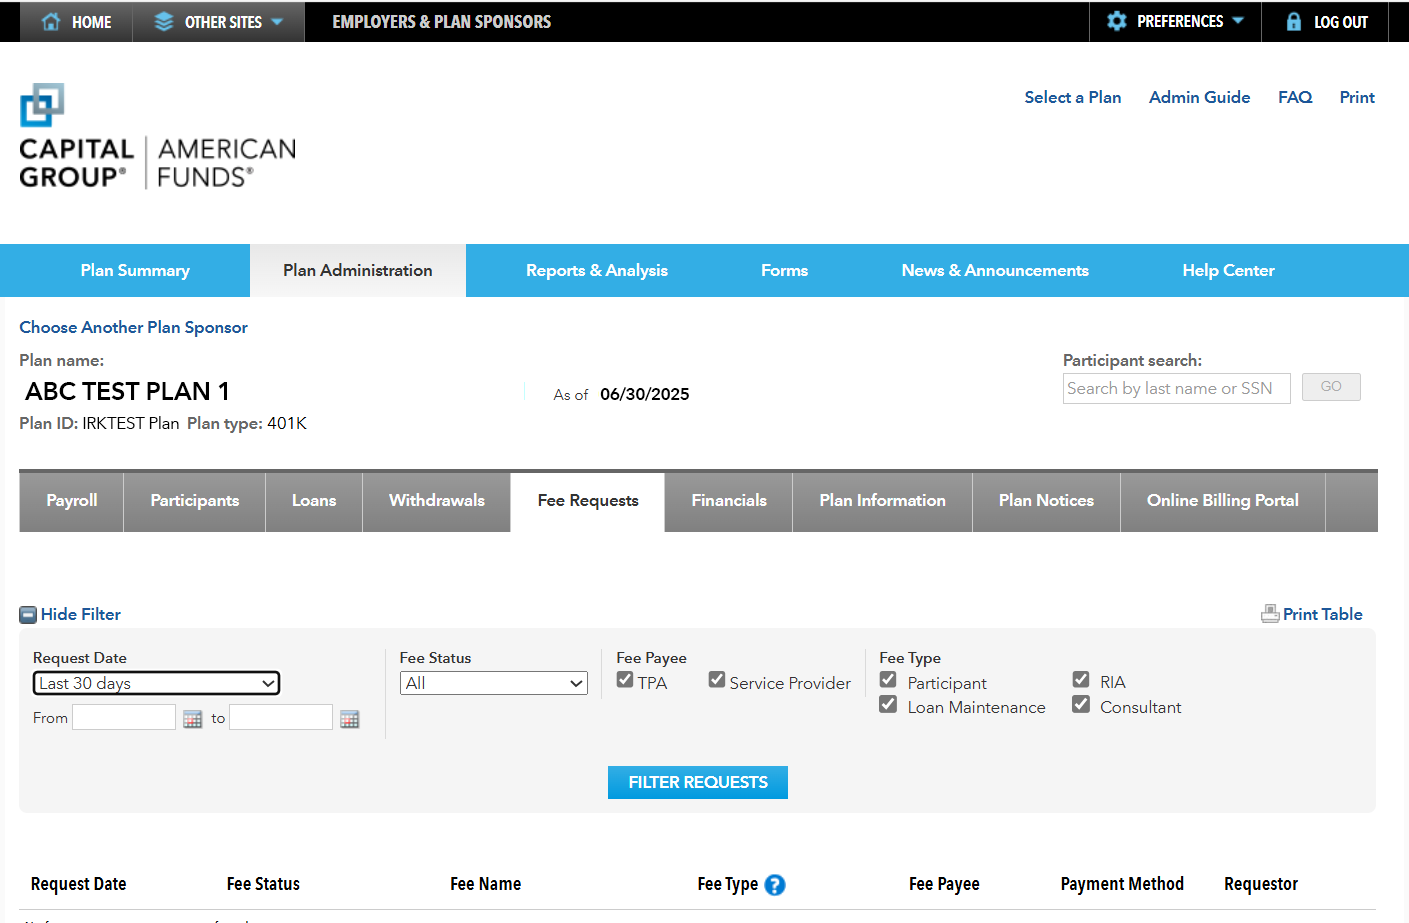Viewport: 1409px width, 923px height.
Task: Uncheck the Loan Maintenance checkbox
Action: (x=888, y=704)
